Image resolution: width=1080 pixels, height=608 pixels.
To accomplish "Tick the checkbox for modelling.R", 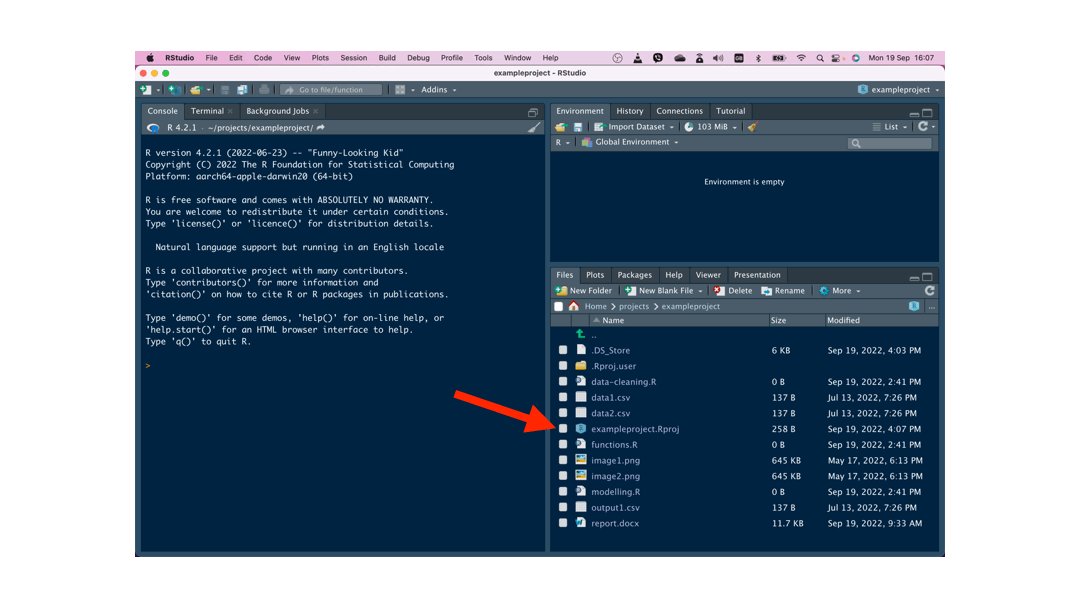I will click(563, 492).
